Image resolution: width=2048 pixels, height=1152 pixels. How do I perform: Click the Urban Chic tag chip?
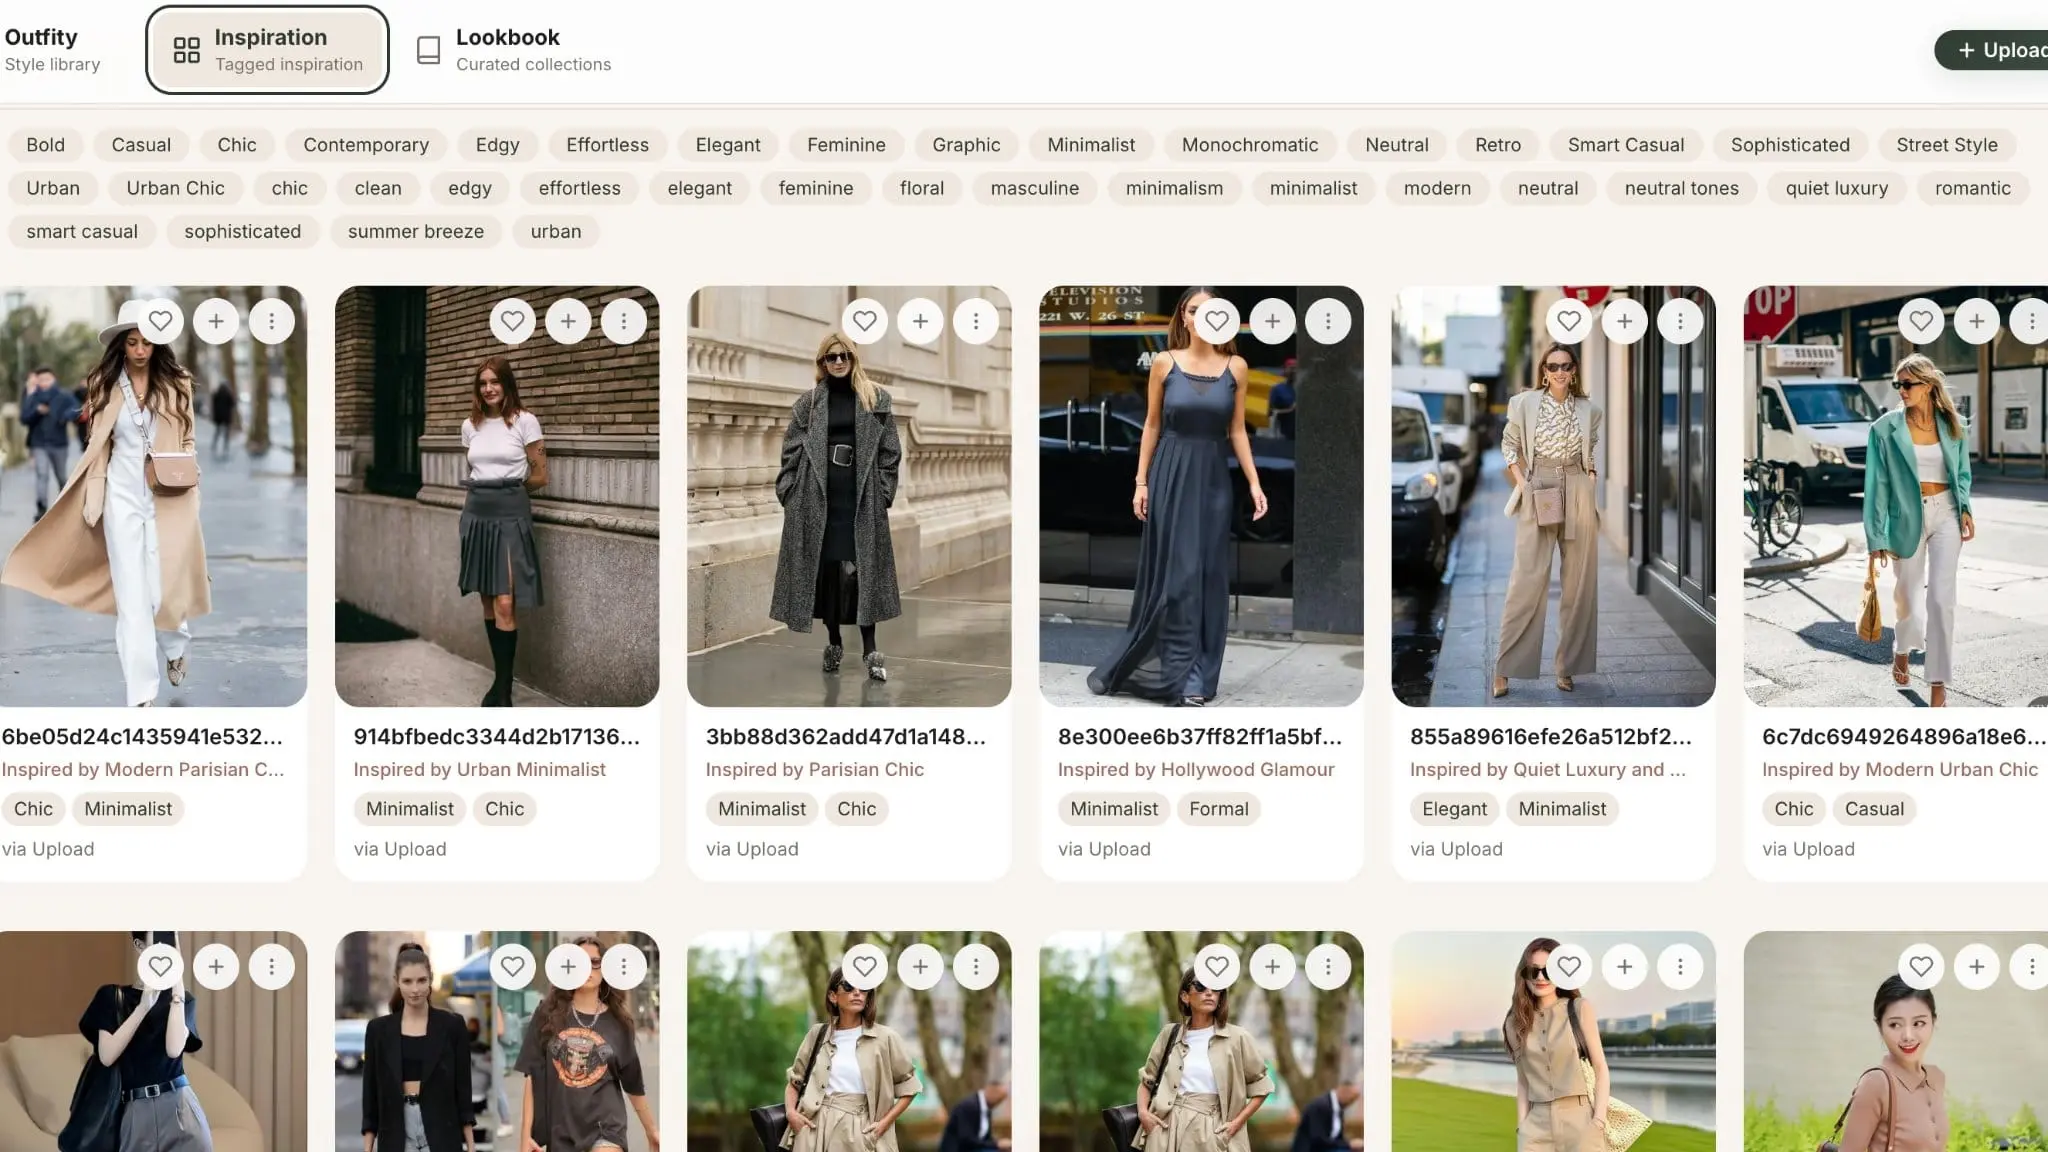tap(175, 188)
